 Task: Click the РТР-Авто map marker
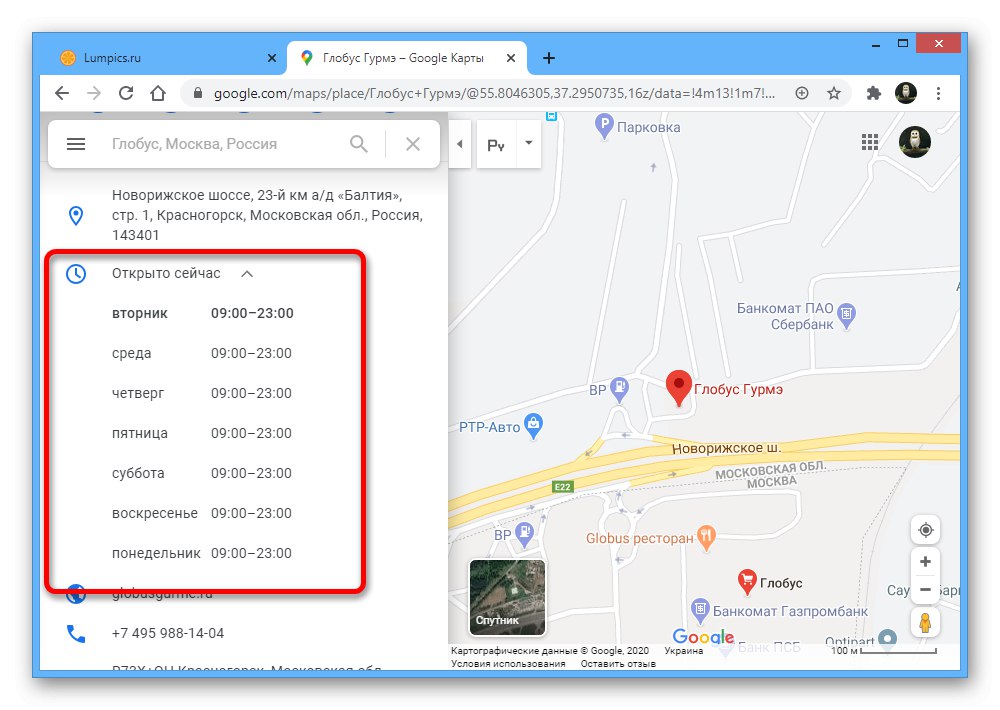[x=533, y=425]
